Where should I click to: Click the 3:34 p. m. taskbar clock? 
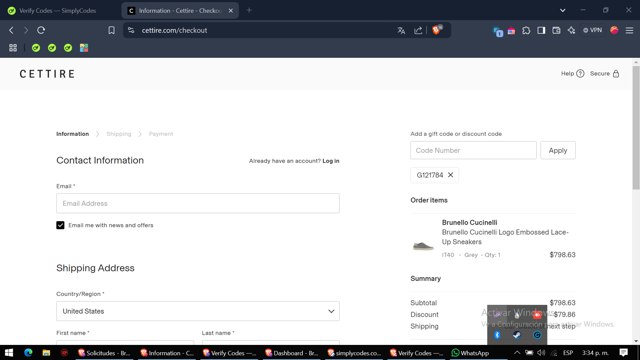(x=595, y=353)
